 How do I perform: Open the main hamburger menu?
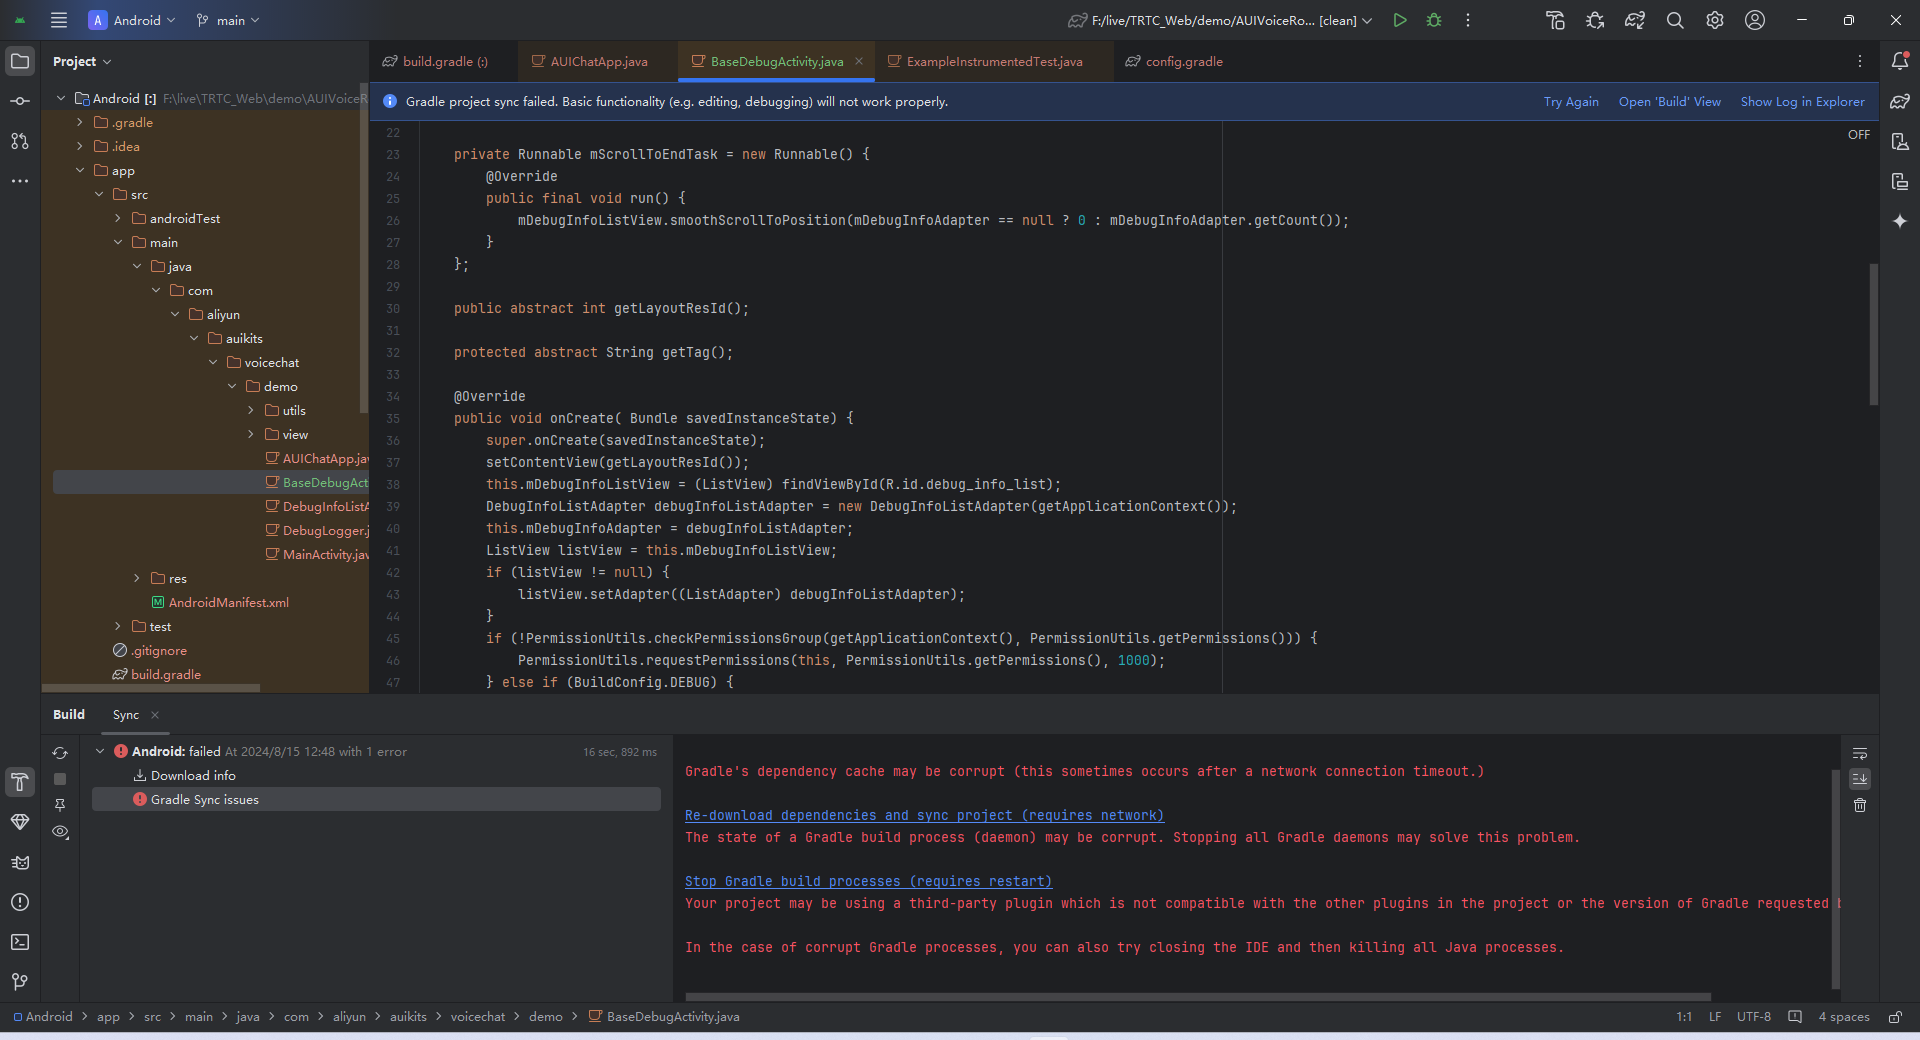[59, 20]
